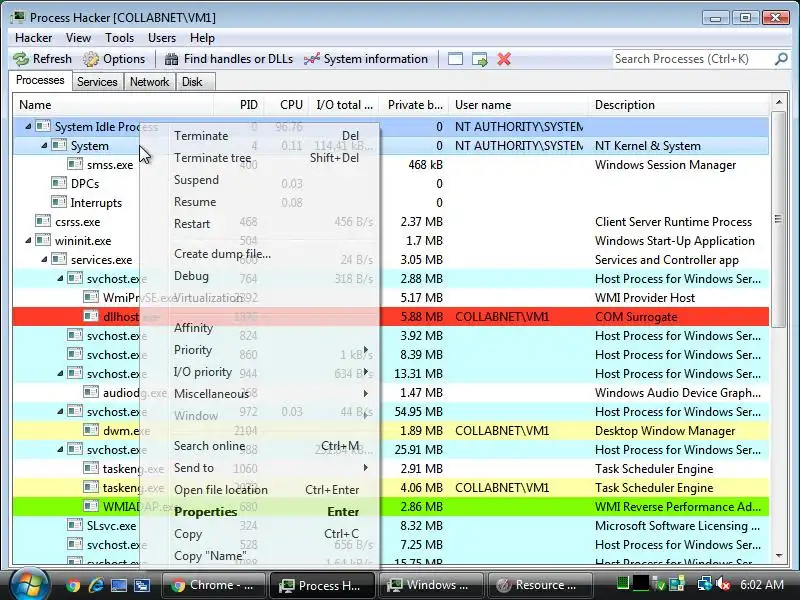The height and width of the screenshot is (600, 800).
Task: Click scrollbar down arrow in process list
Action: [x=779, y=555]
